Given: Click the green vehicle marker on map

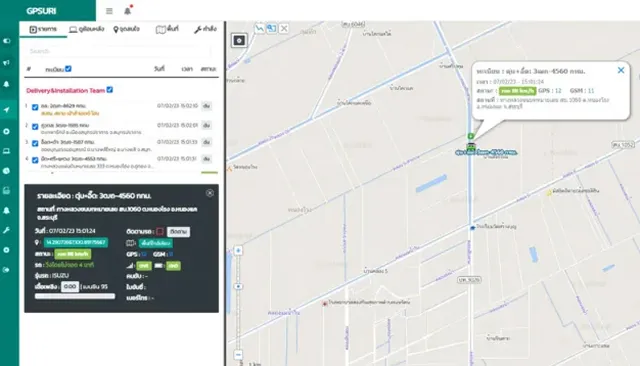Looking at the screenshot, I should [x=471, y=147].
